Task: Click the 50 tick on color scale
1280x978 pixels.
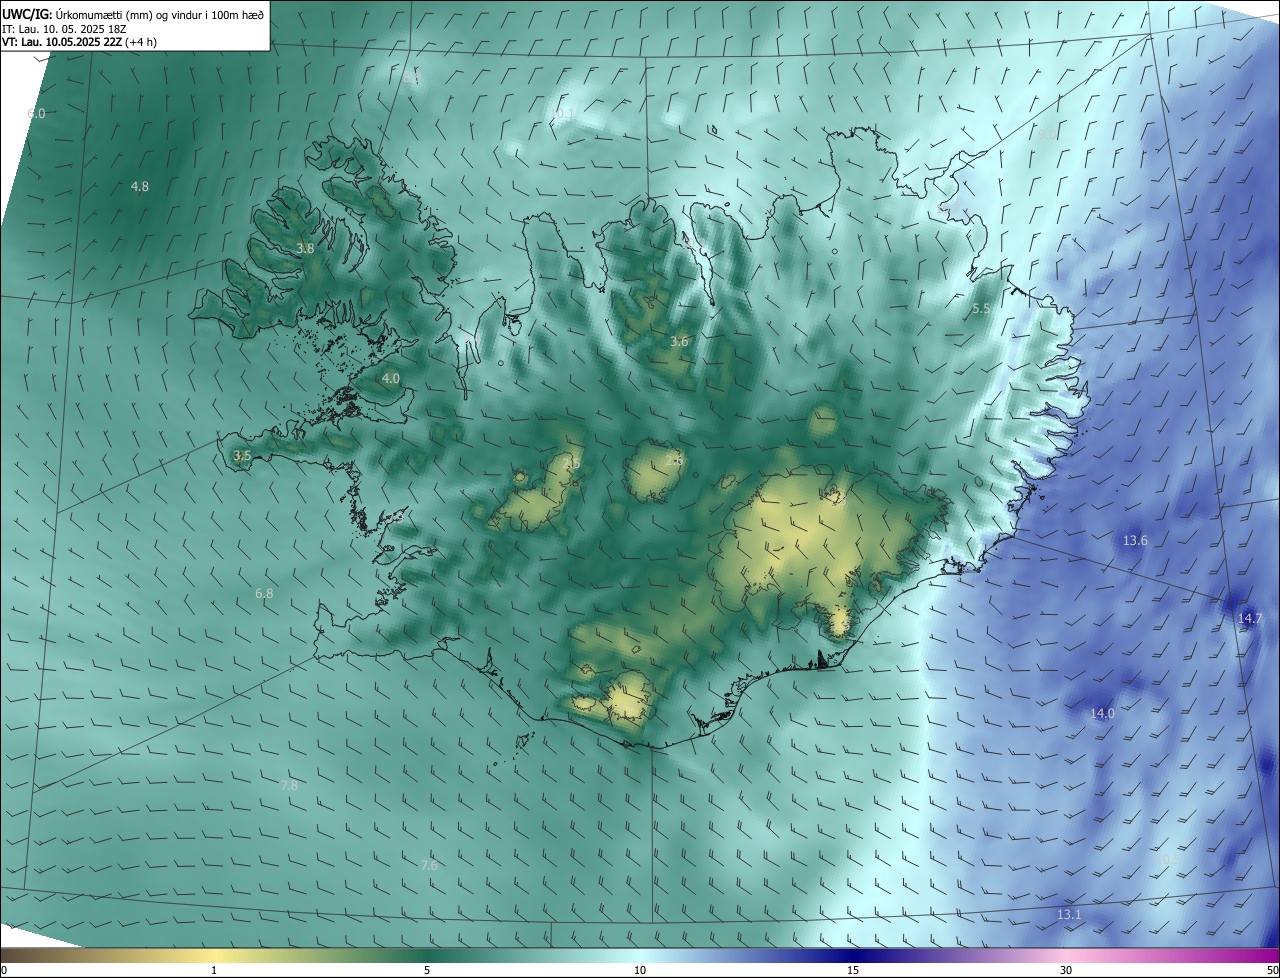Action: click(1272, 971)
